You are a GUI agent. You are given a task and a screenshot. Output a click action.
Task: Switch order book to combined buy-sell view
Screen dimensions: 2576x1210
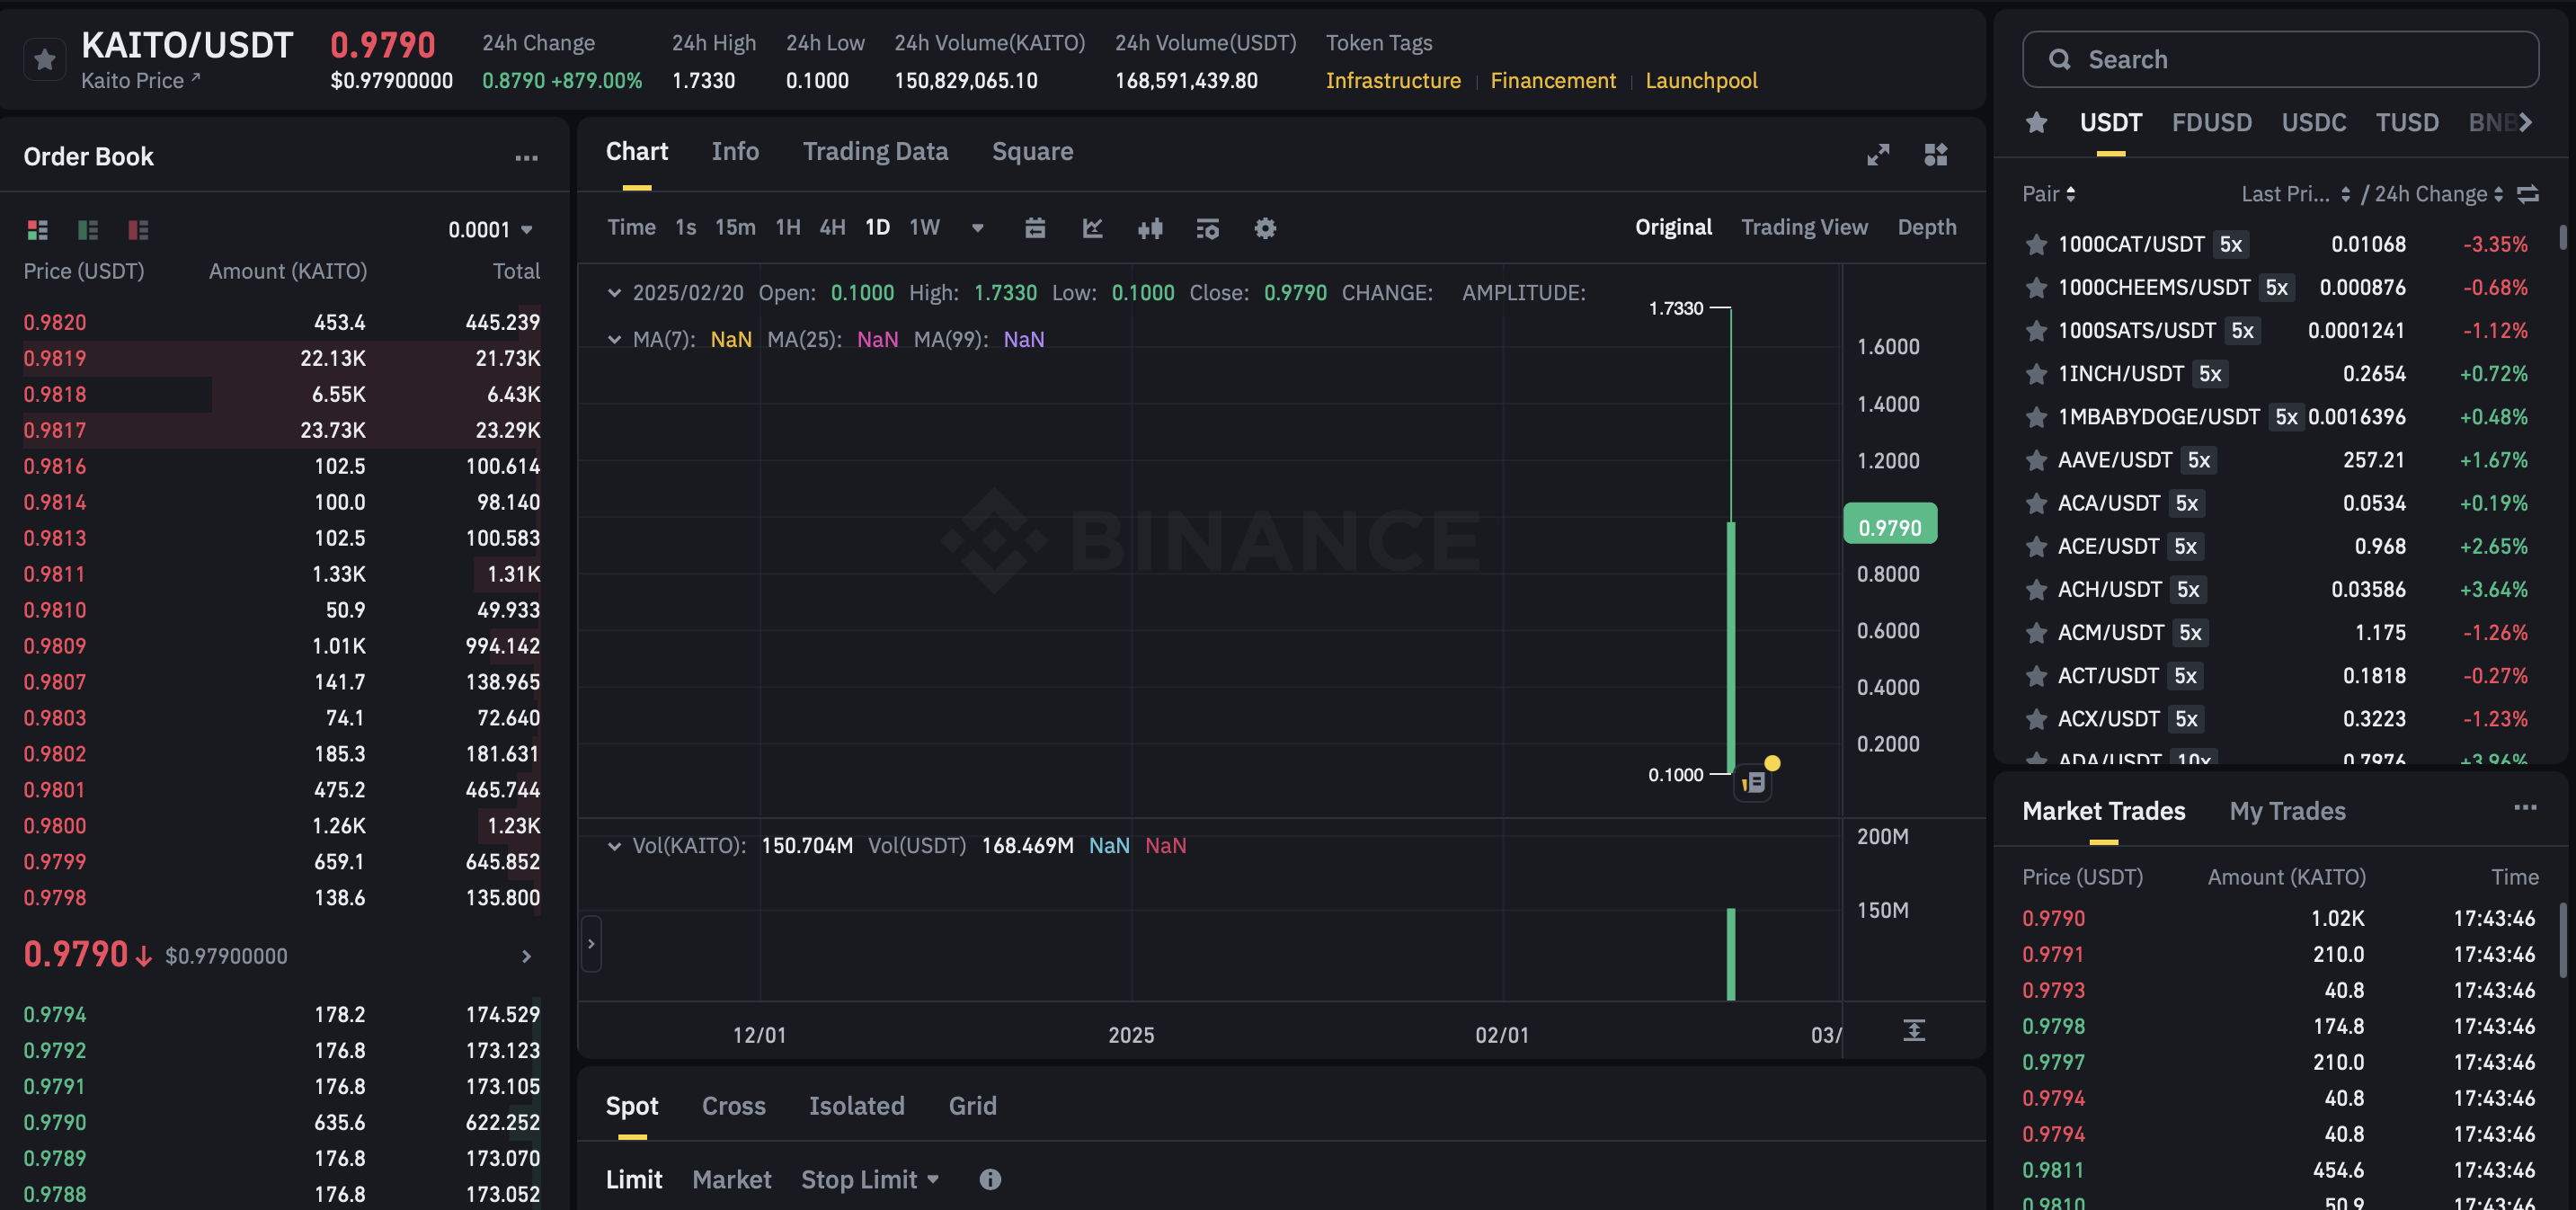pyautogui.click(x=38, y=230)
